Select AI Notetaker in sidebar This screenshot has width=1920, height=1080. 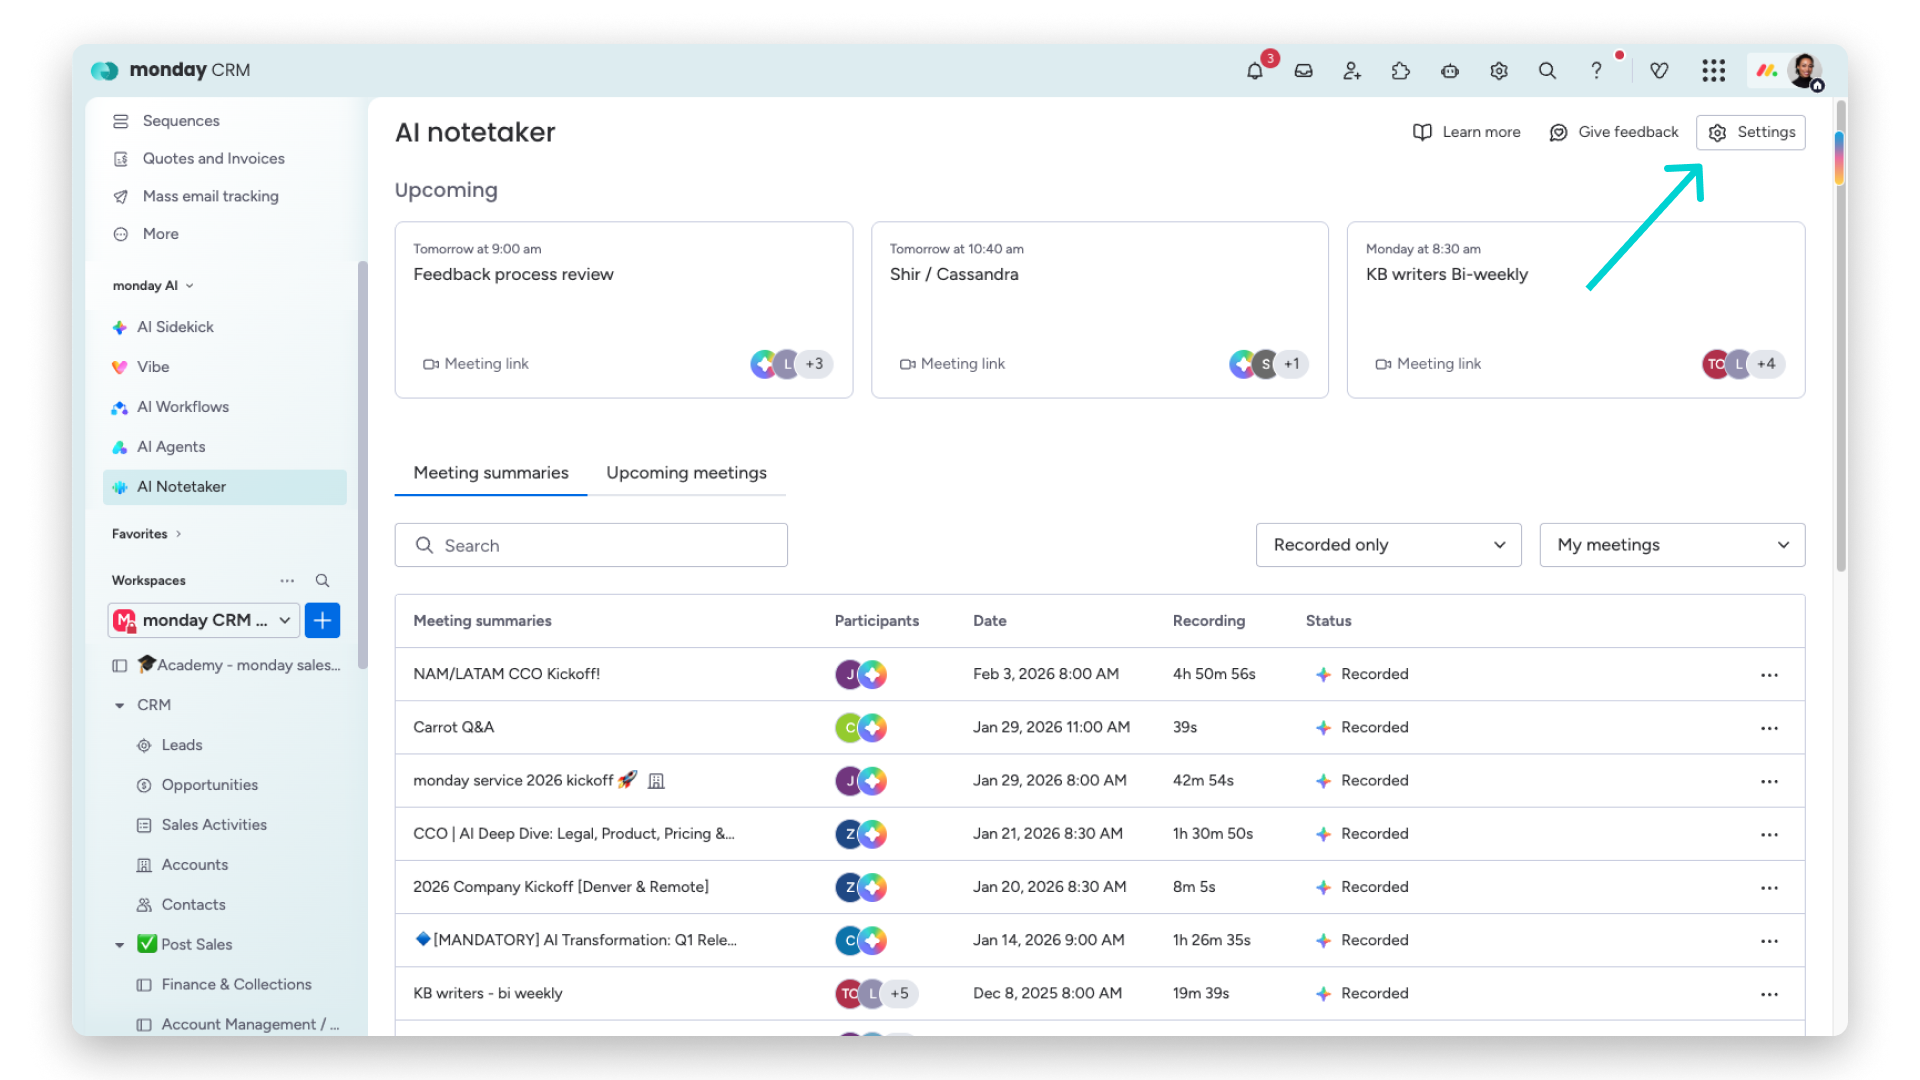coord(225,487)
